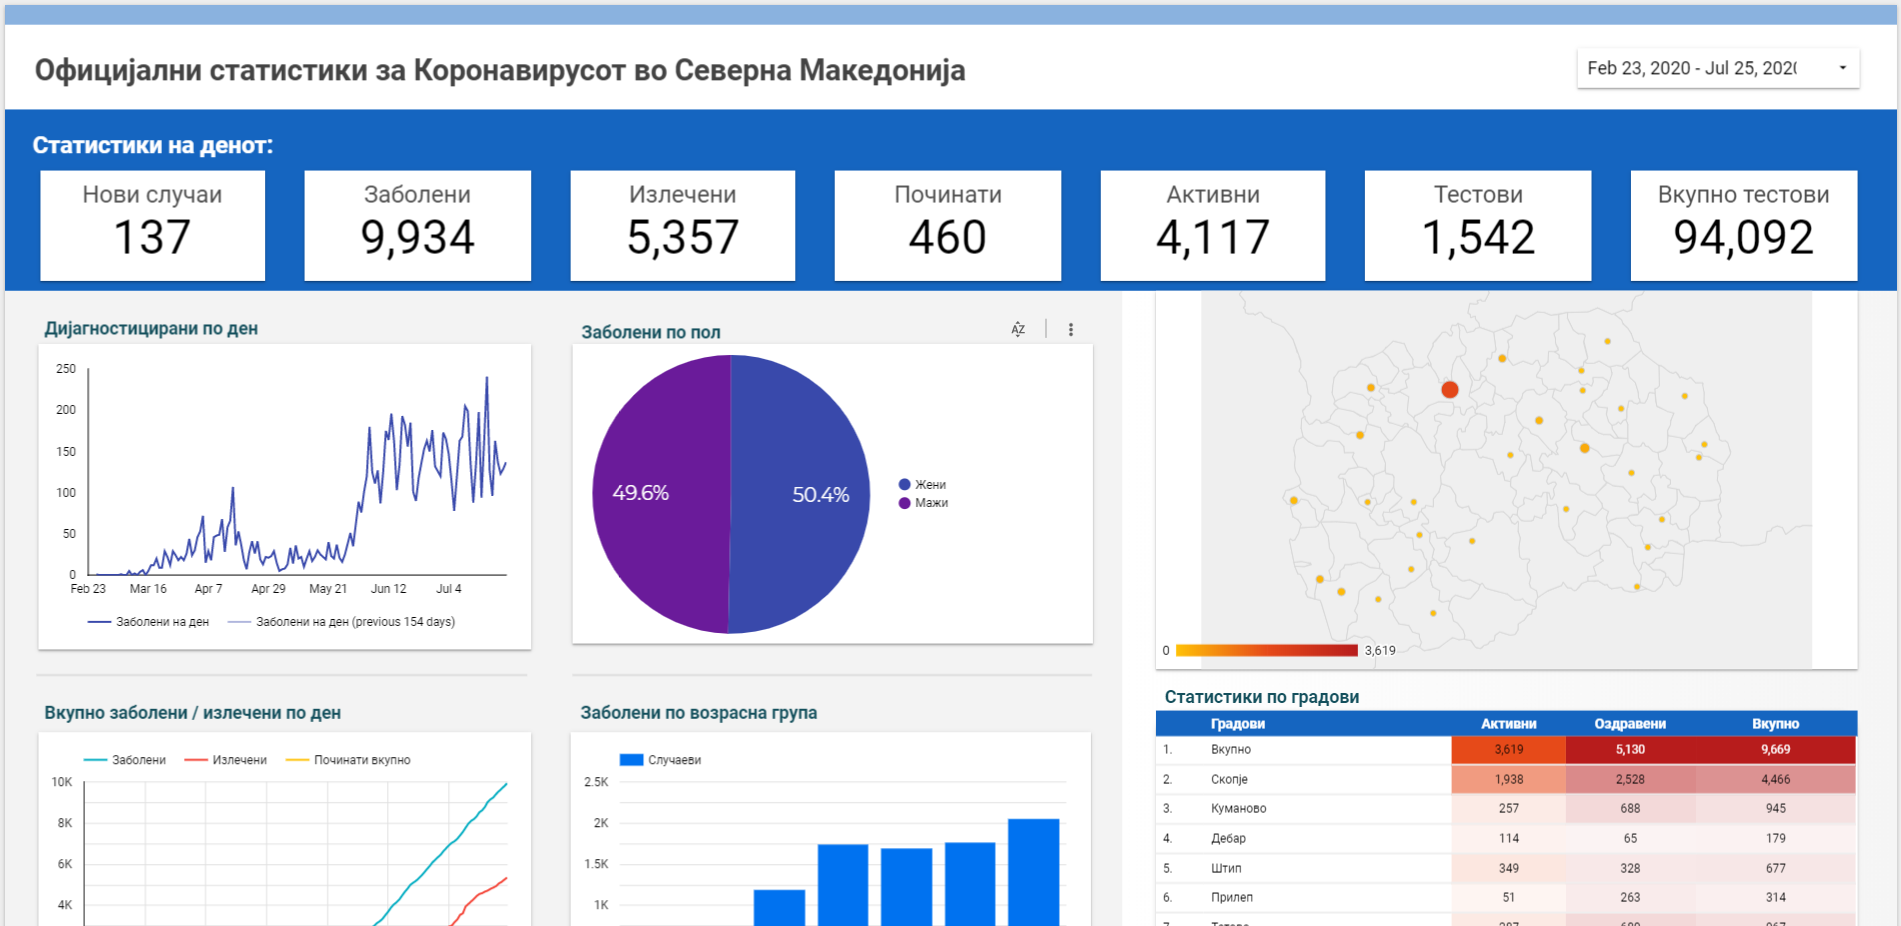Open the date range dropdown
This screenshot has width=1901, height=926.
pyautogui.click(x=1717, y=68)
